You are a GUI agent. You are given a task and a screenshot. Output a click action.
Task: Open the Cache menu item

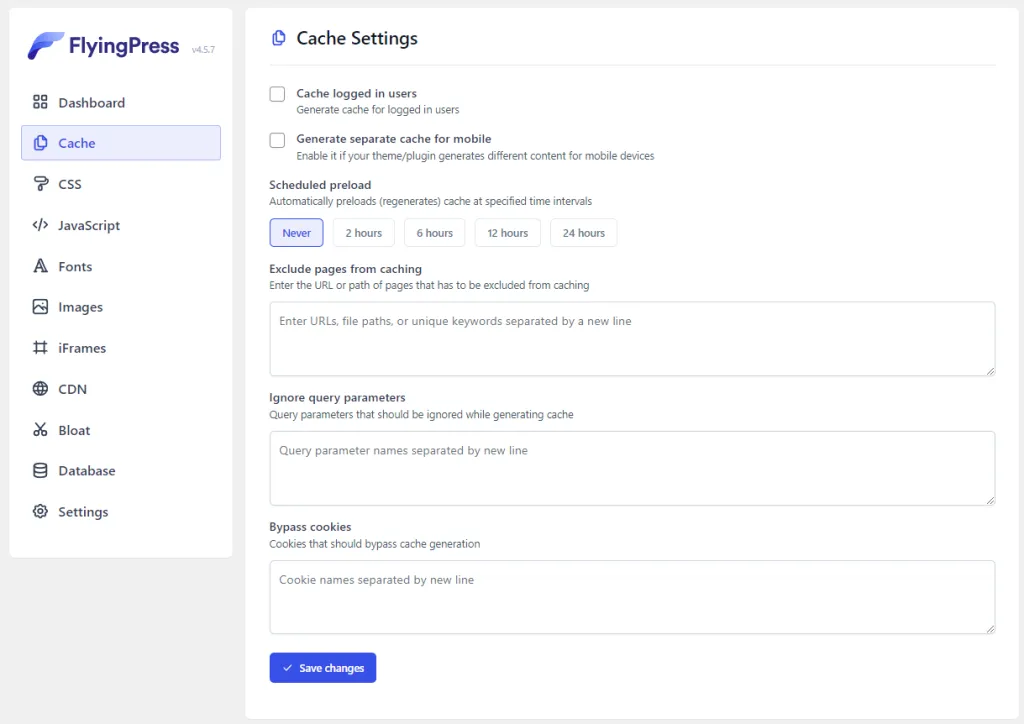(x=120, y=143)
